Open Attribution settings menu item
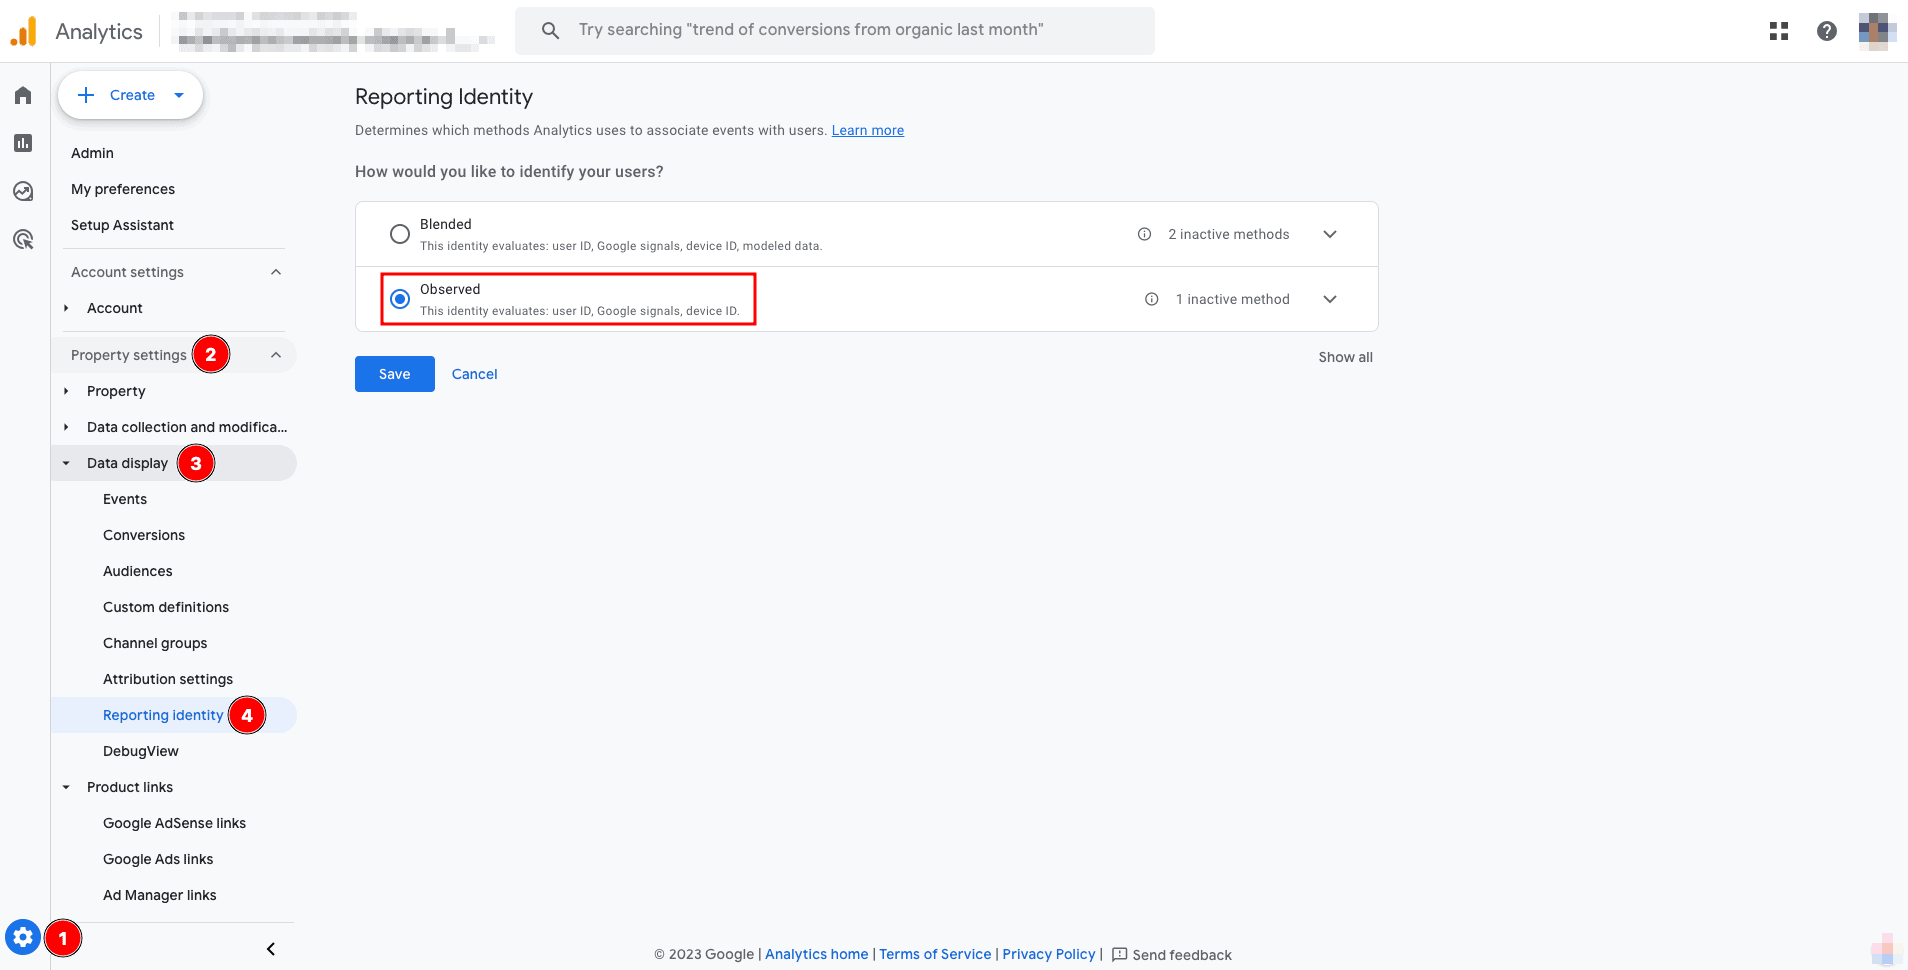Screen dimensions: 1908x970 [x=168, y=679]
